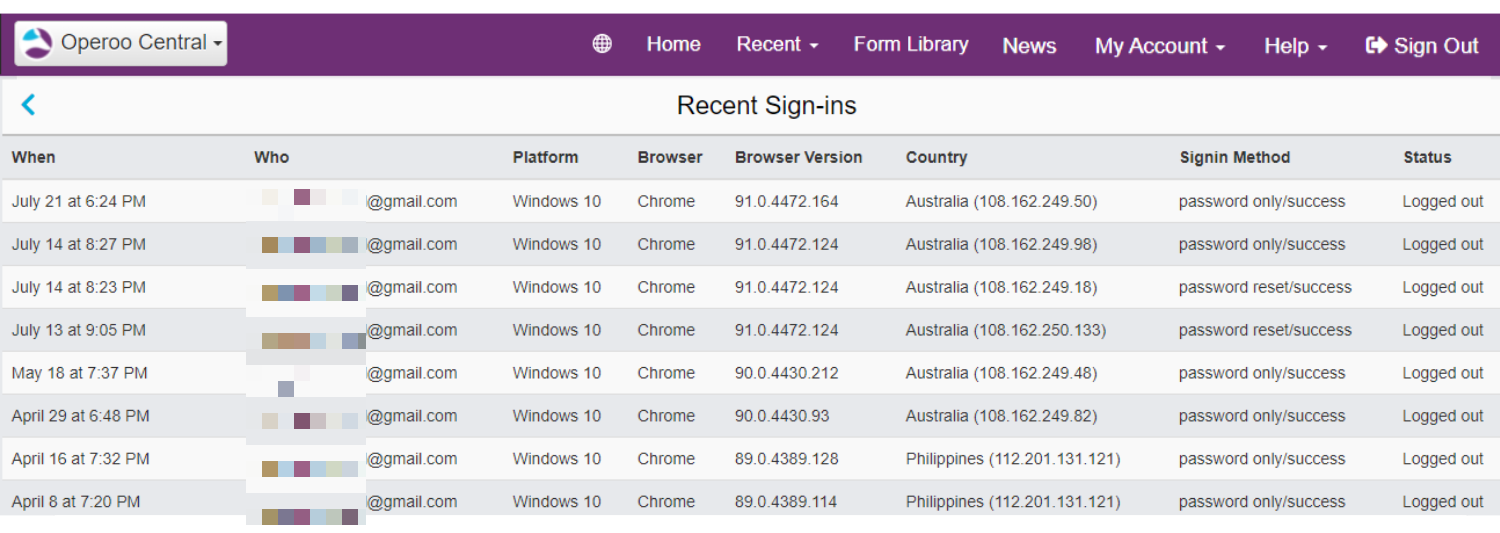Click the Browser Version column header
1500x533 pixels.
coord(798,157)
